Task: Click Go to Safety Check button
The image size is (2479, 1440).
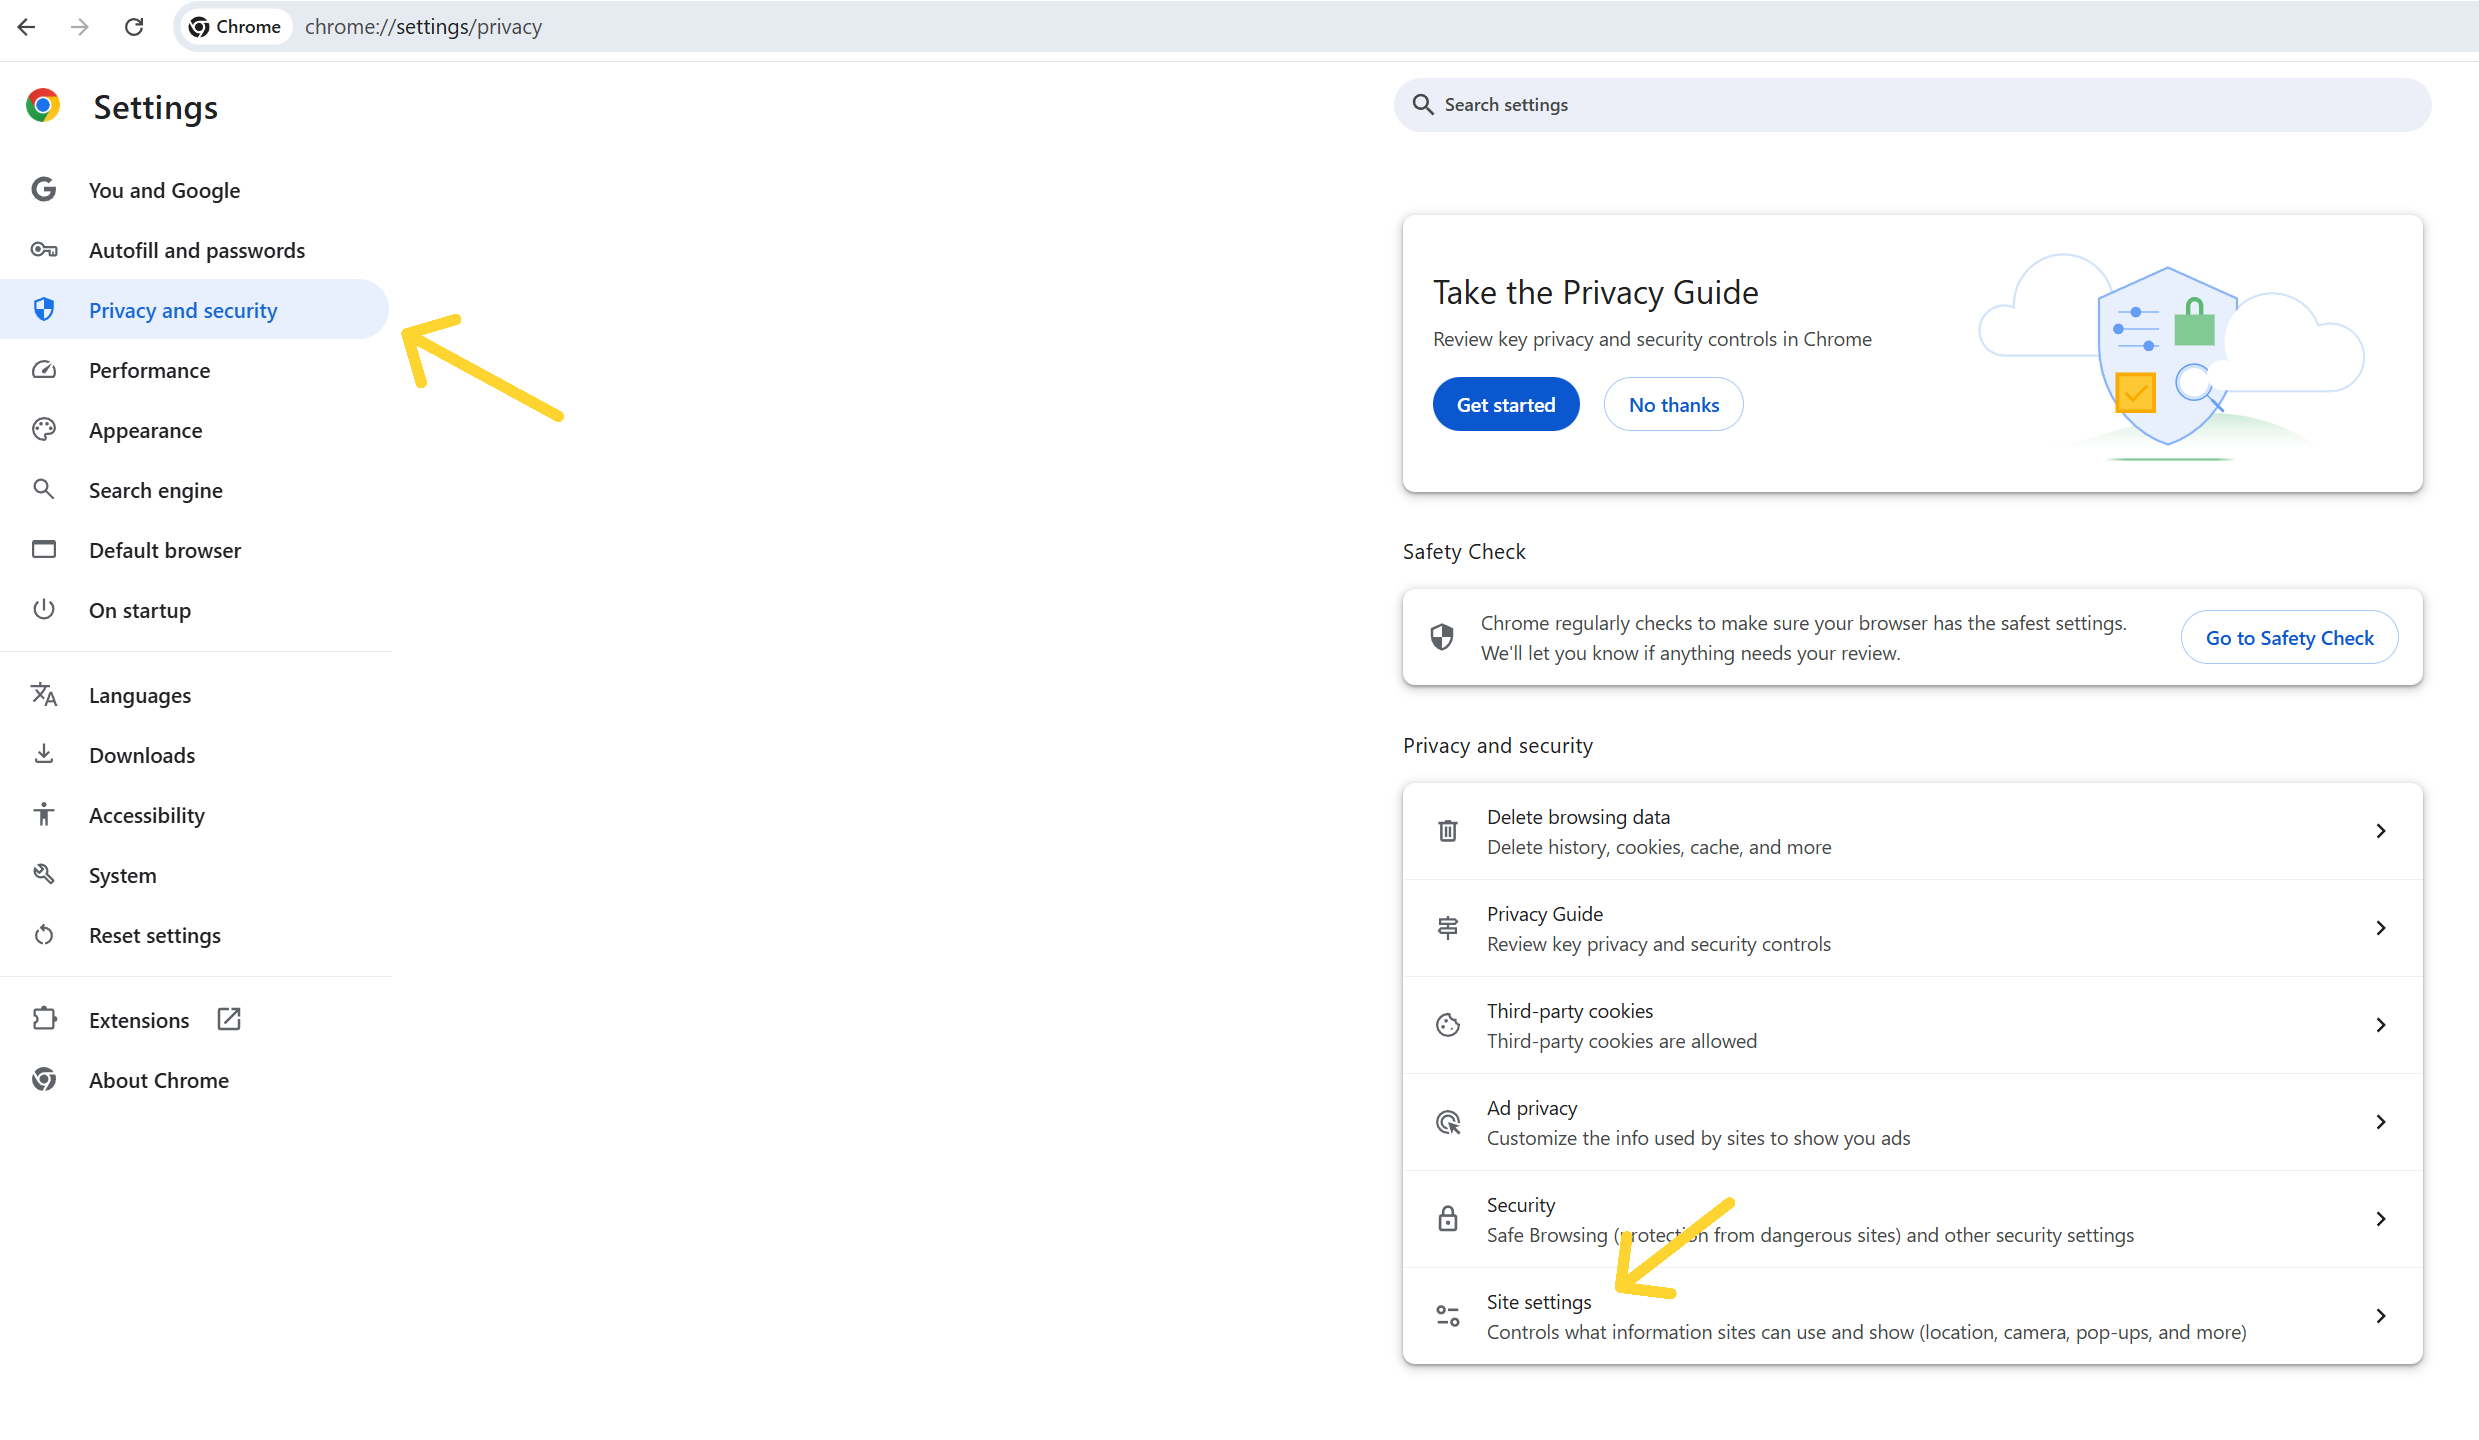Action: coord(2288,638)
